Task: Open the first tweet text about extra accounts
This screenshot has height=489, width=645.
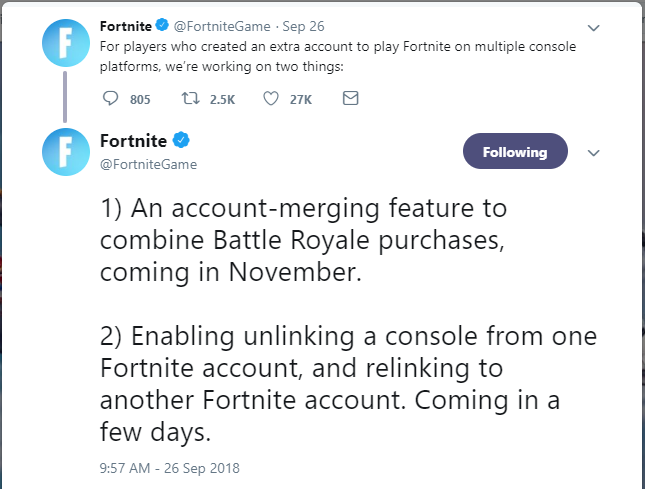Action: (338, 56)
